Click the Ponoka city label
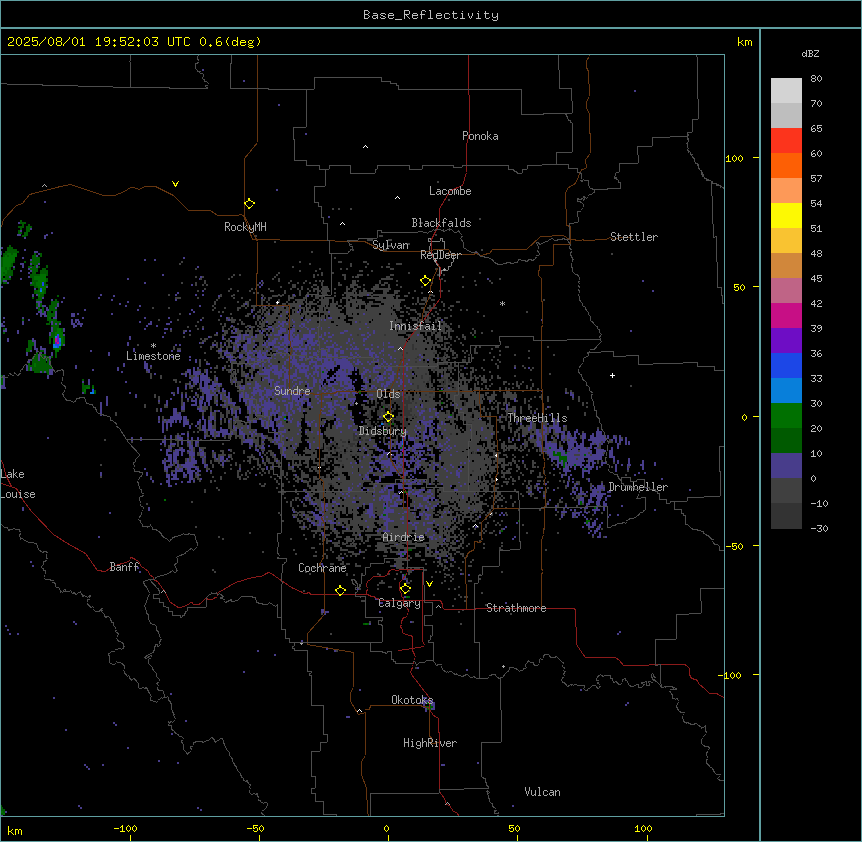This screenshot has width=862, height=842. (480, 136)
